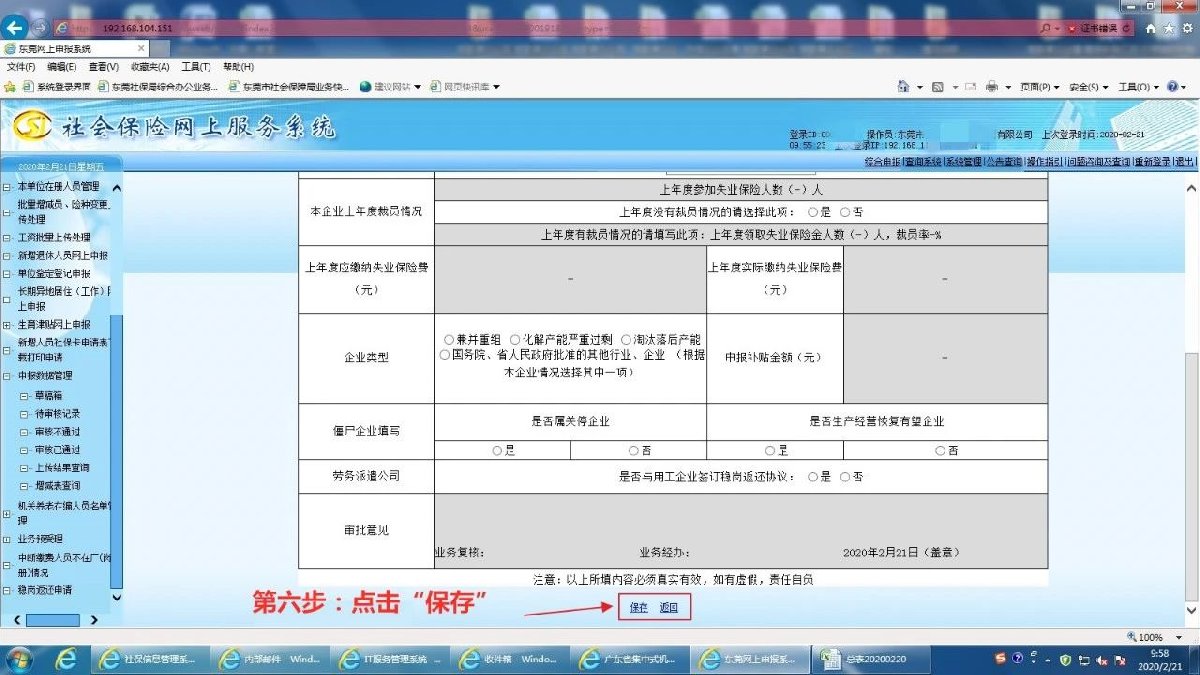Select 是 radio for 是否属关停企业

click(497, 451)
